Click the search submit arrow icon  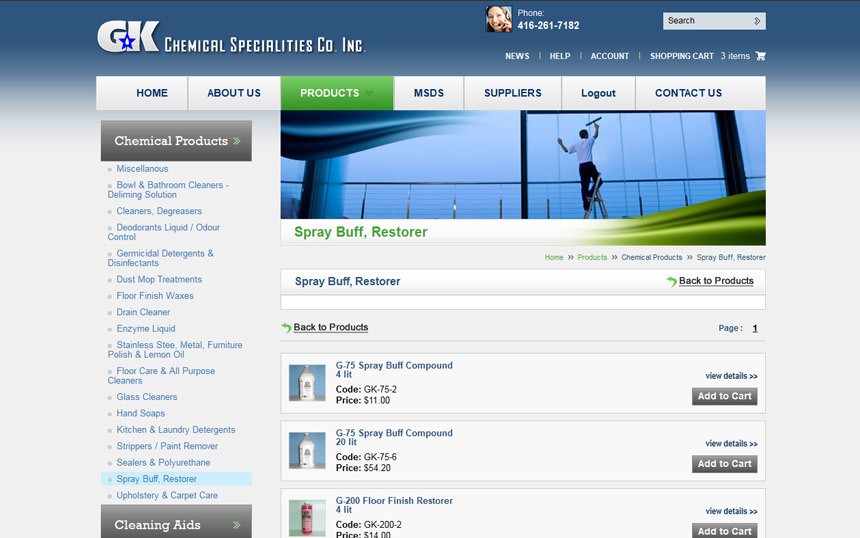pos(757,21)
